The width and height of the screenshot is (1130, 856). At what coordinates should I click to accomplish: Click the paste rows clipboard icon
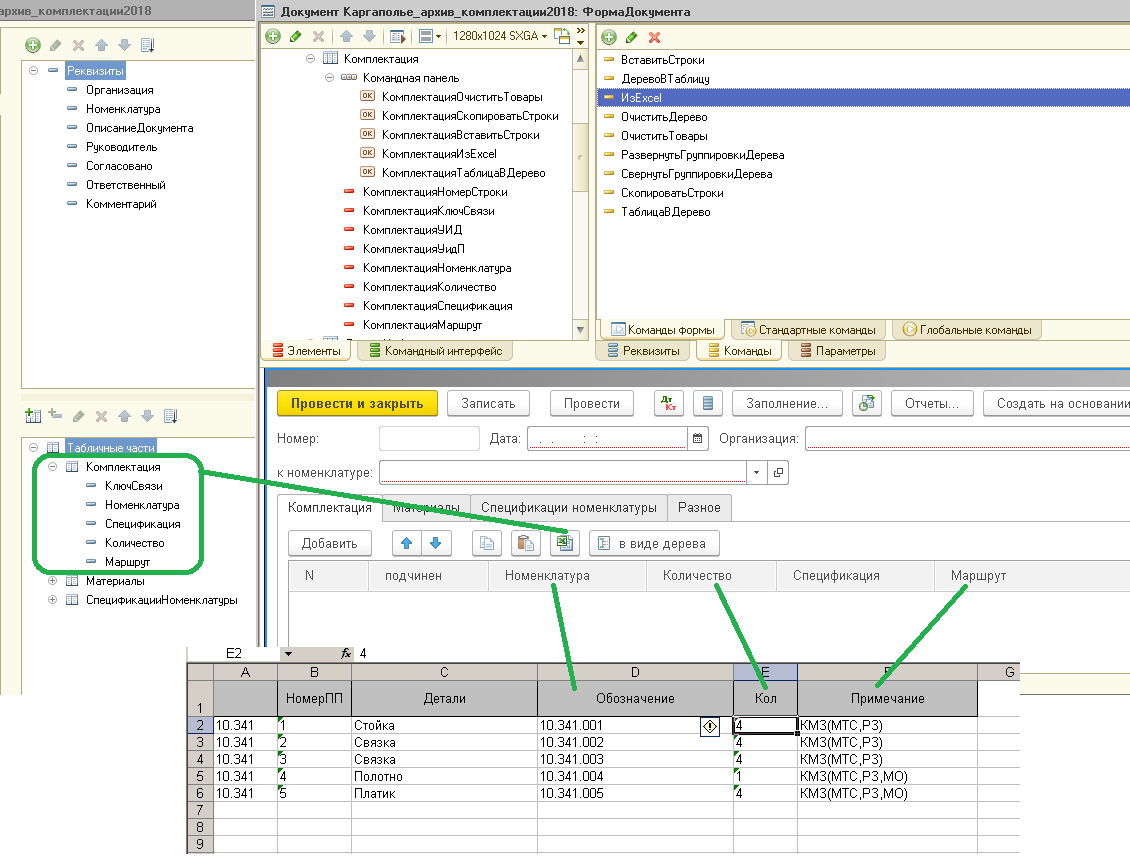click(x=524, y=543)
